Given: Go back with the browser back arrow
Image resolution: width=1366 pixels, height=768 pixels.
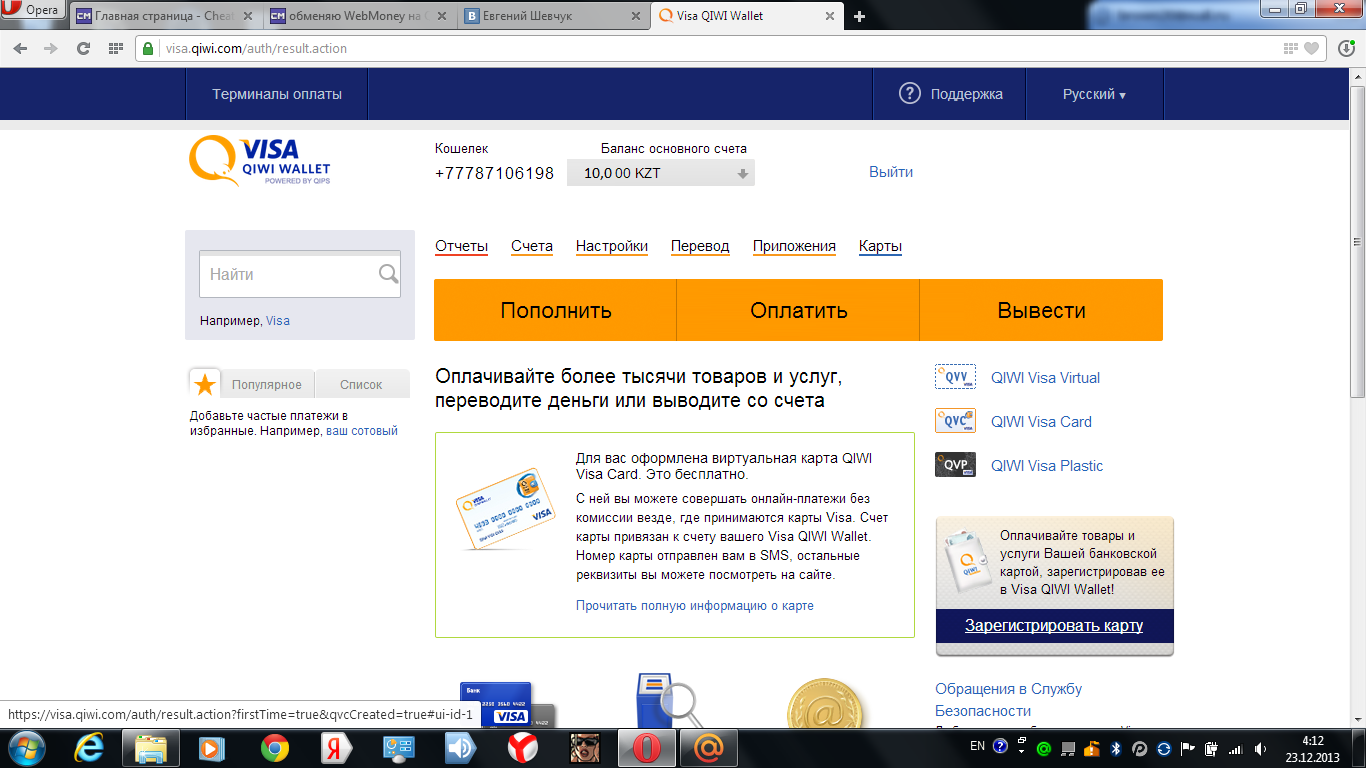Looking at the screenshot, I should pyautogui.click(x=20, y=48).
